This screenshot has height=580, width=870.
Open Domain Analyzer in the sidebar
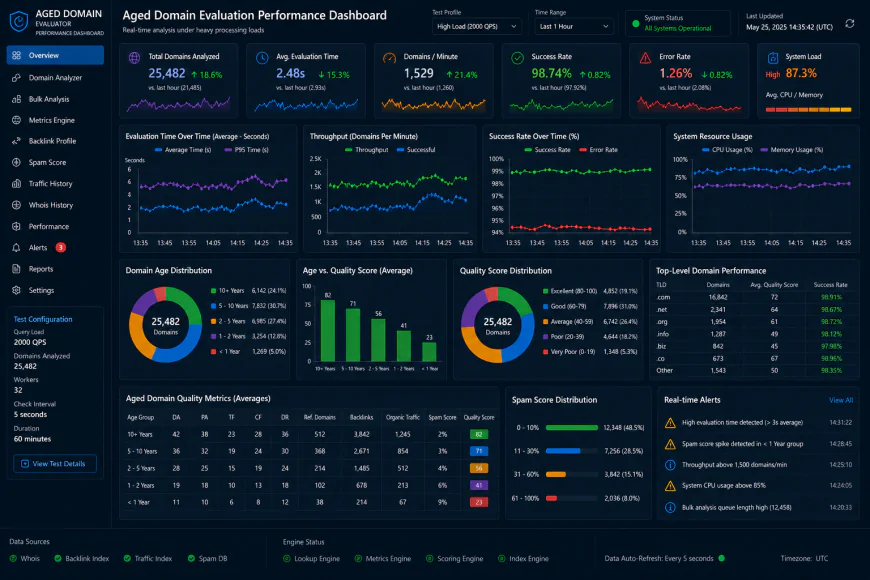coord(55,78)
